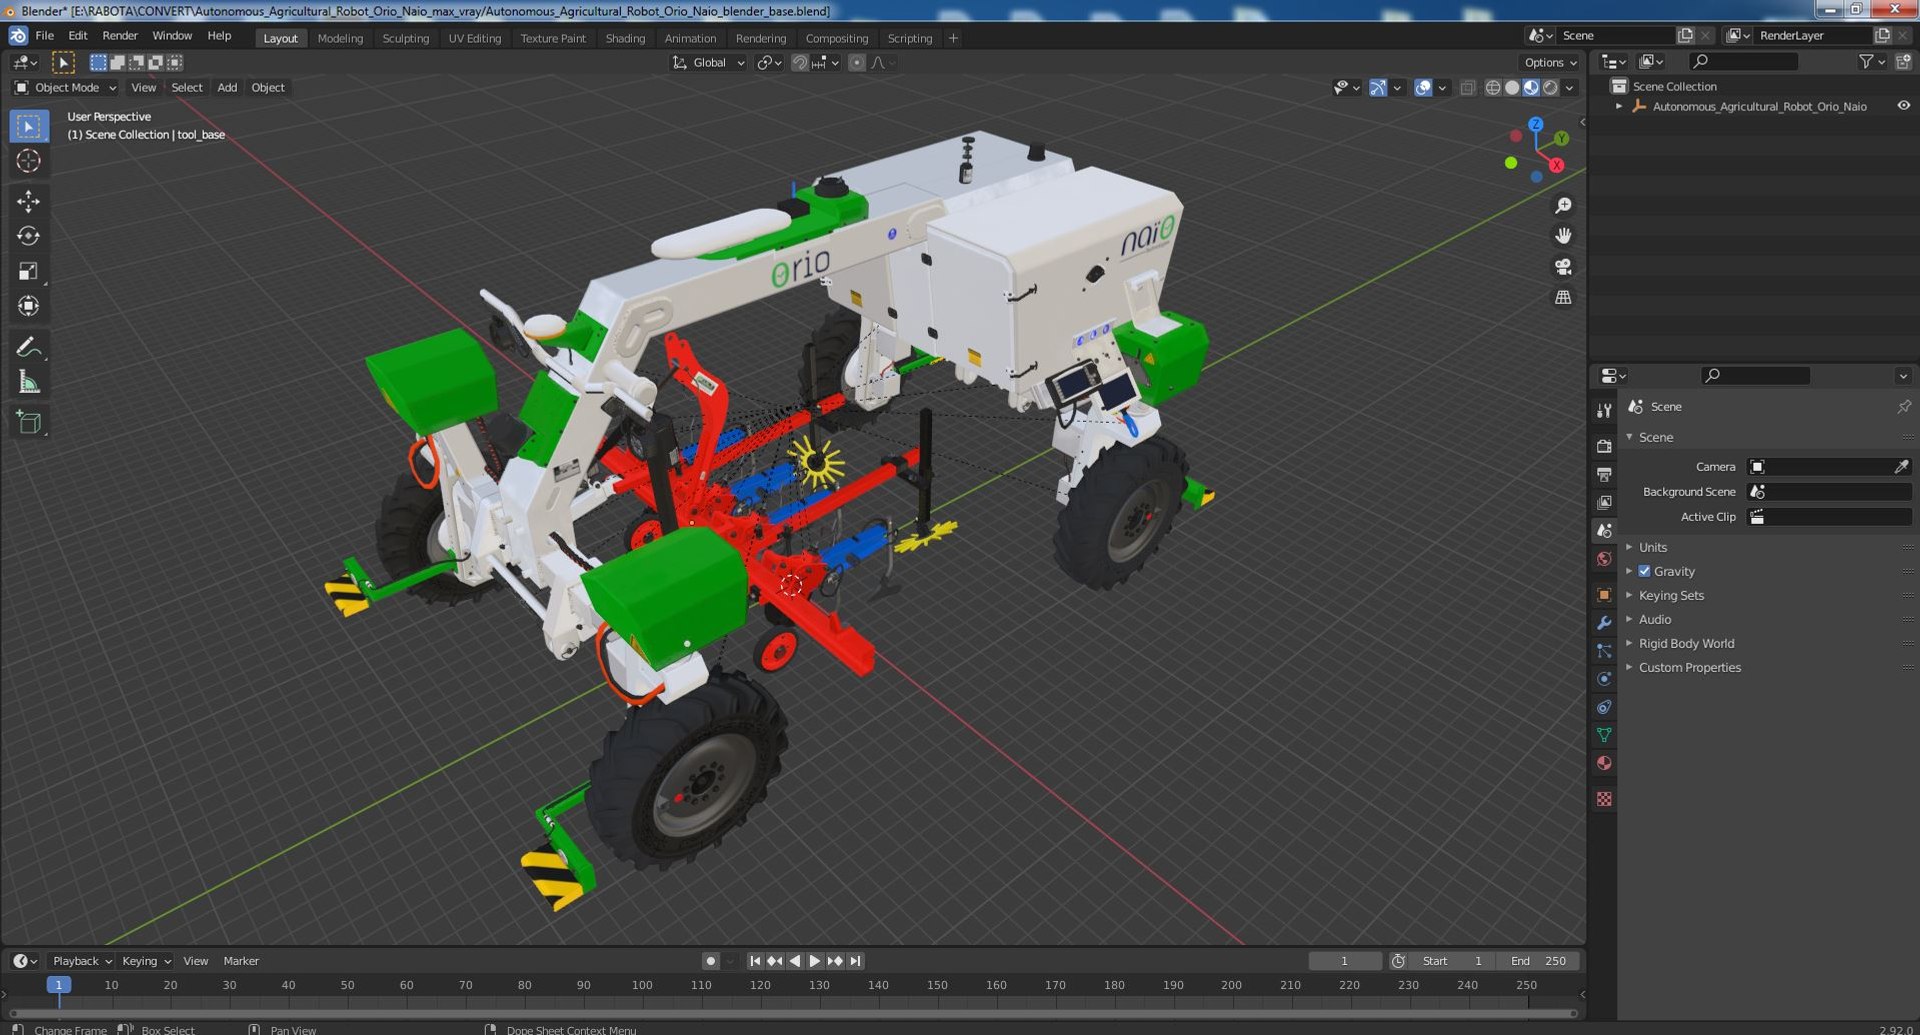This screenshot has height=1035, width=1920.
Task: Open Global transform orientation dropdown
Action: tap(709, 63)
